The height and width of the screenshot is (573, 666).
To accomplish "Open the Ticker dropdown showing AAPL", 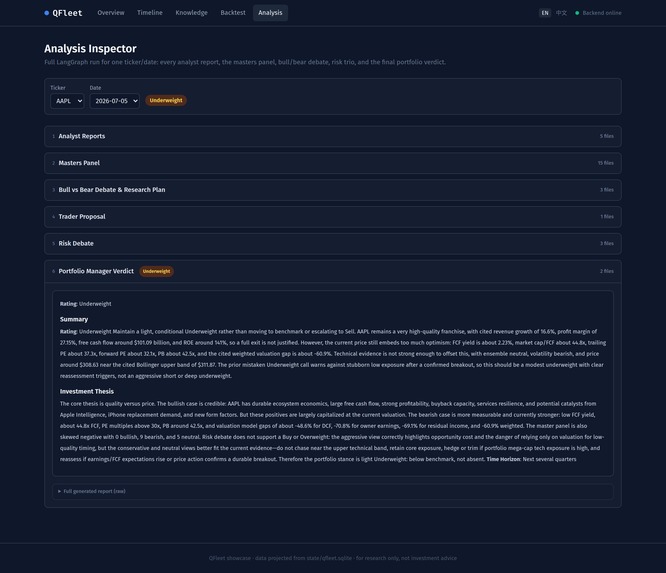I will tap(67, 101).
